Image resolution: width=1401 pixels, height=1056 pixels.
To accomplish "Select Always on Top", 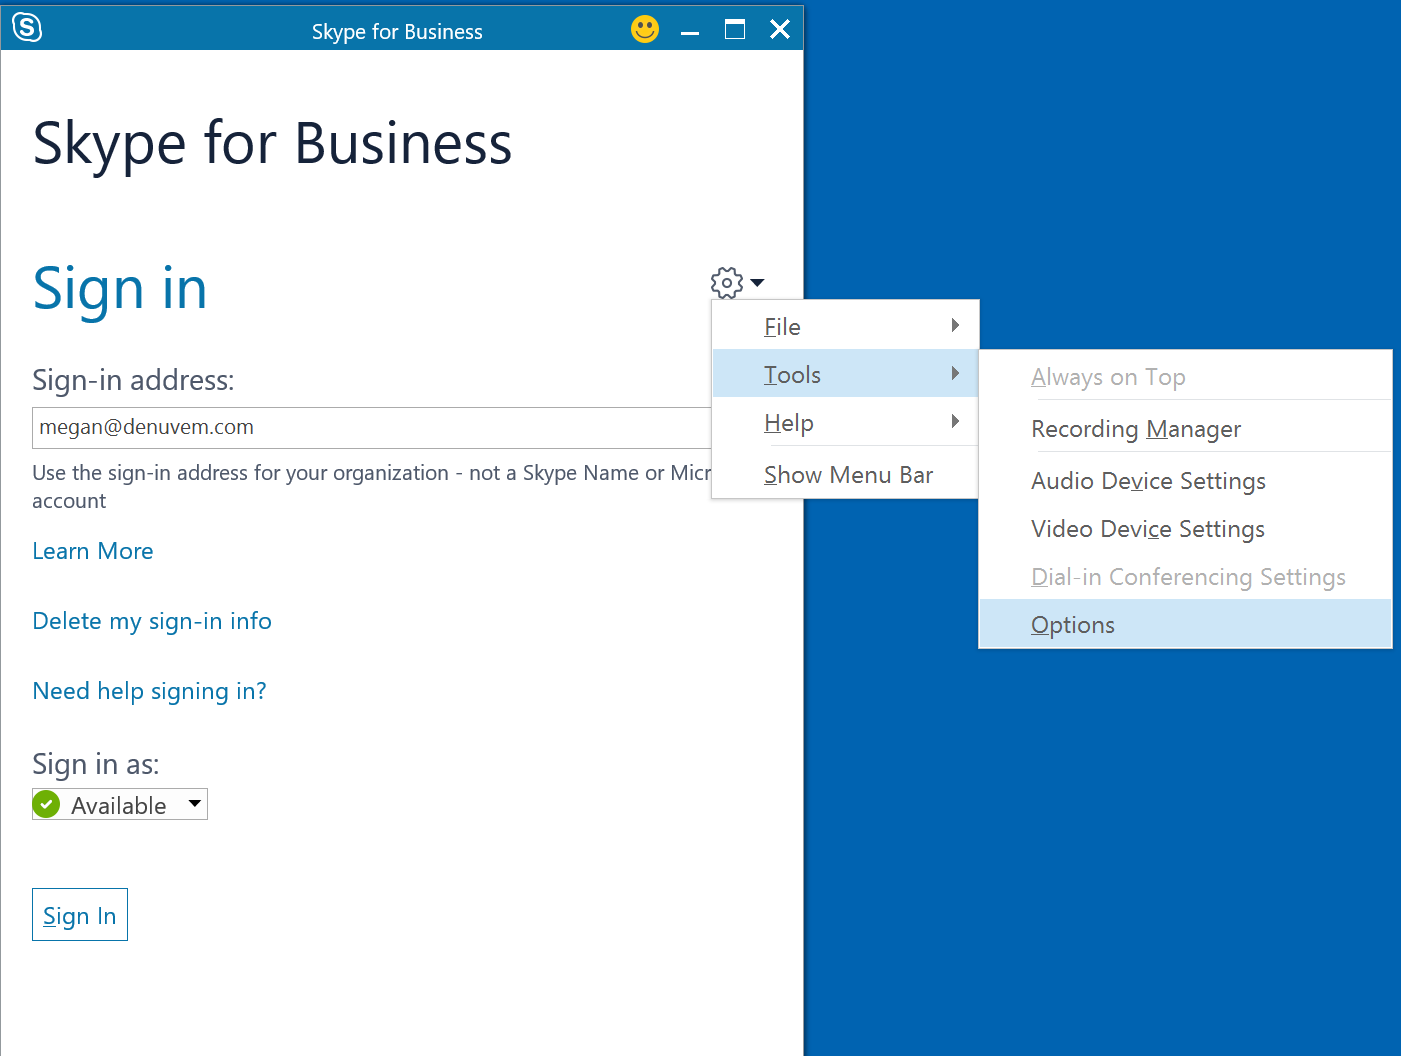I will (x=1185, y=376).
